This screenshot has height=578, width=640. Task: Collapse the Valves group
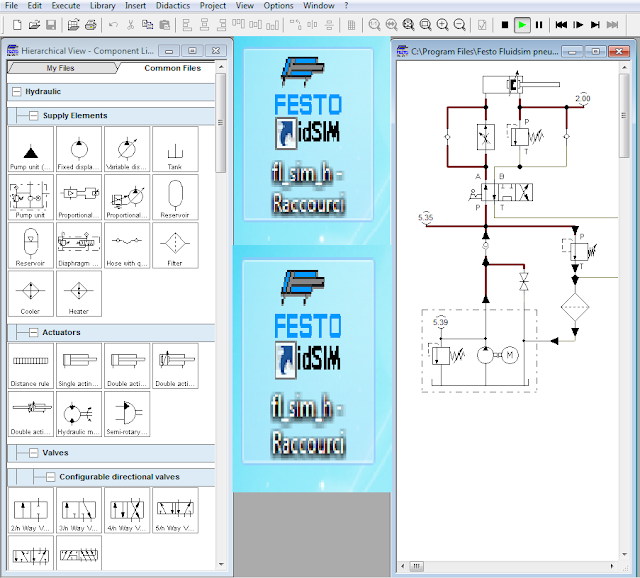point(33,453)
